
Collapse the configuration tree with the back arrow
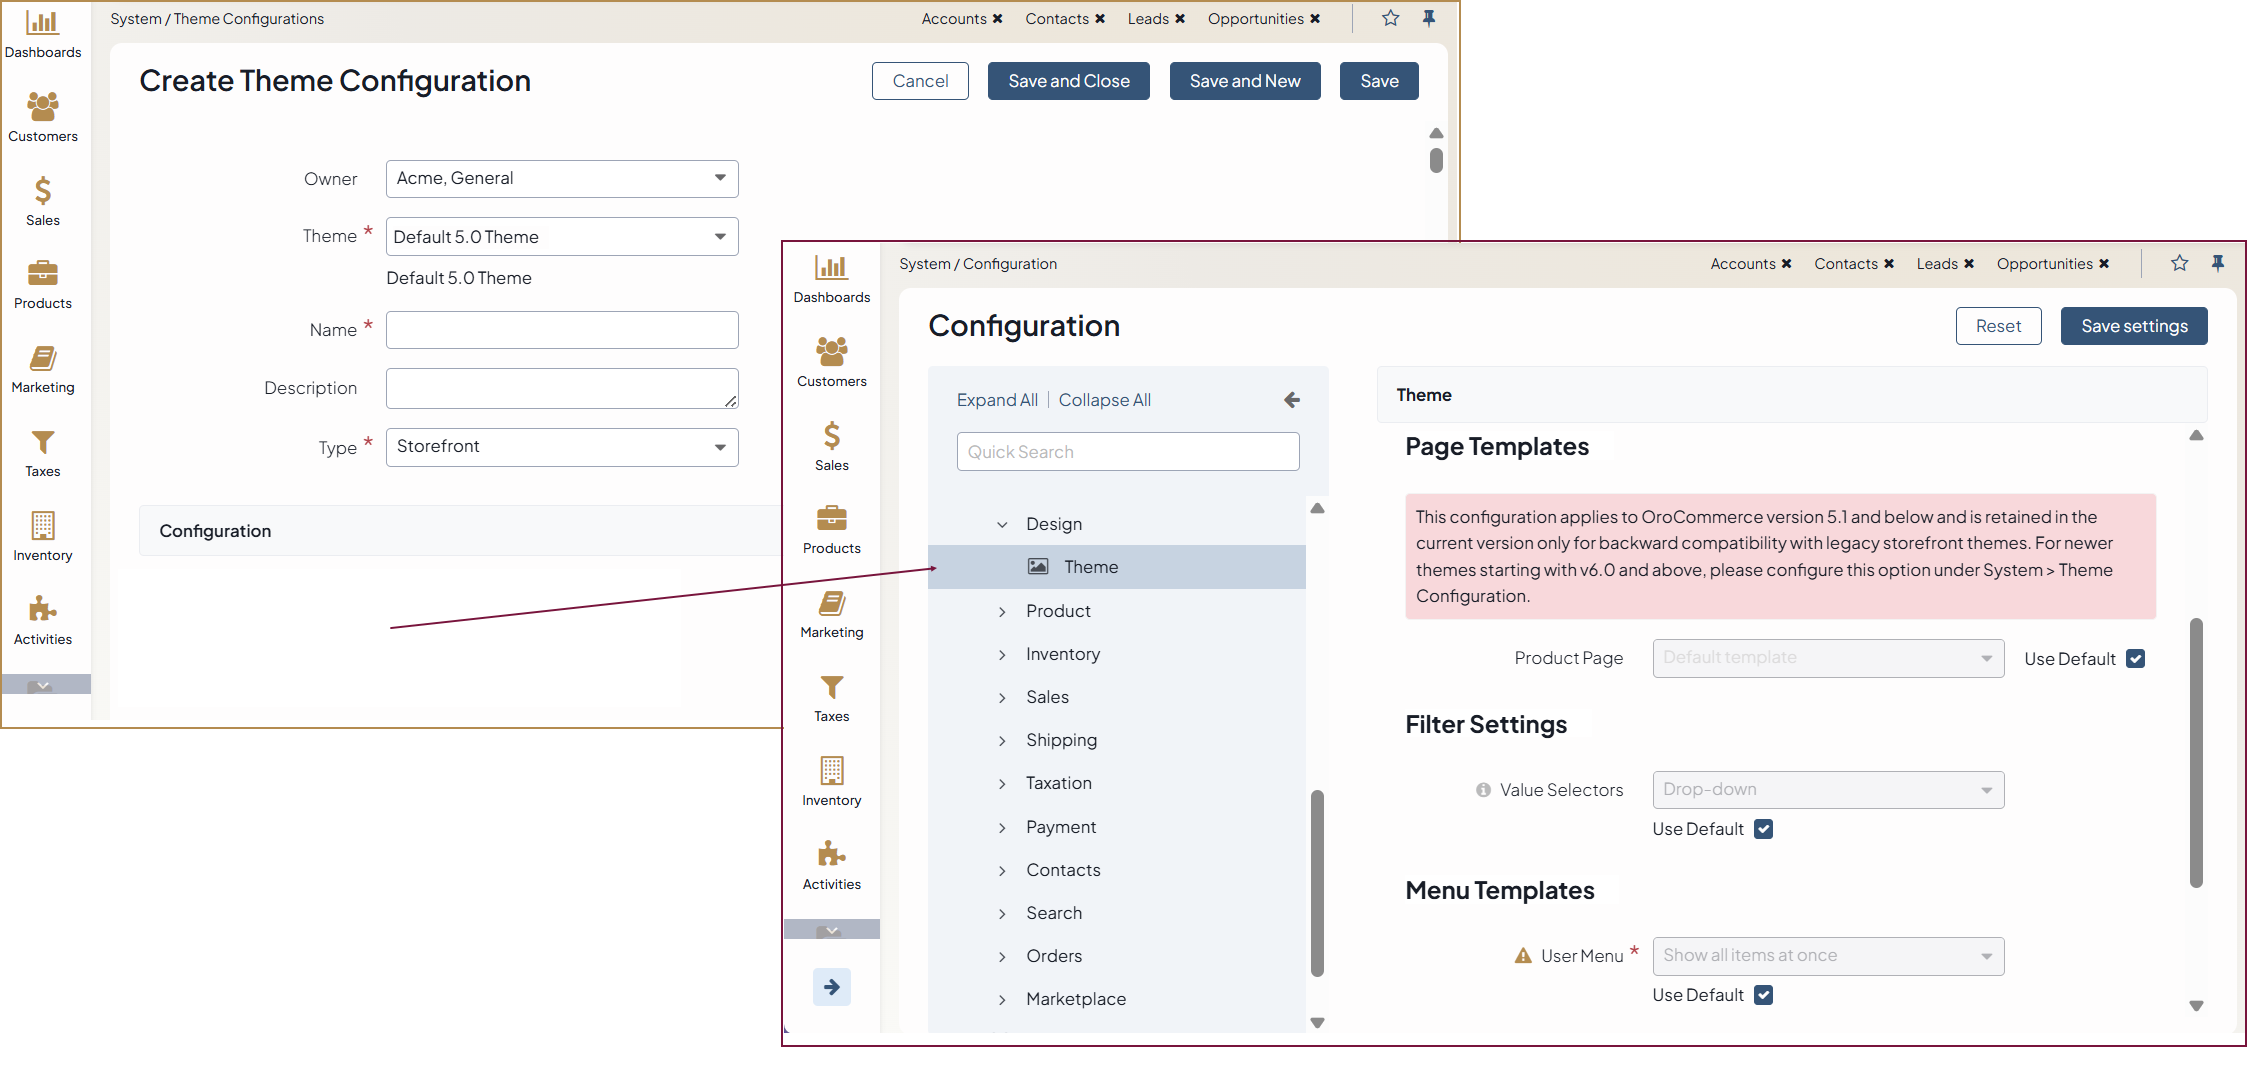point(1292,400)
